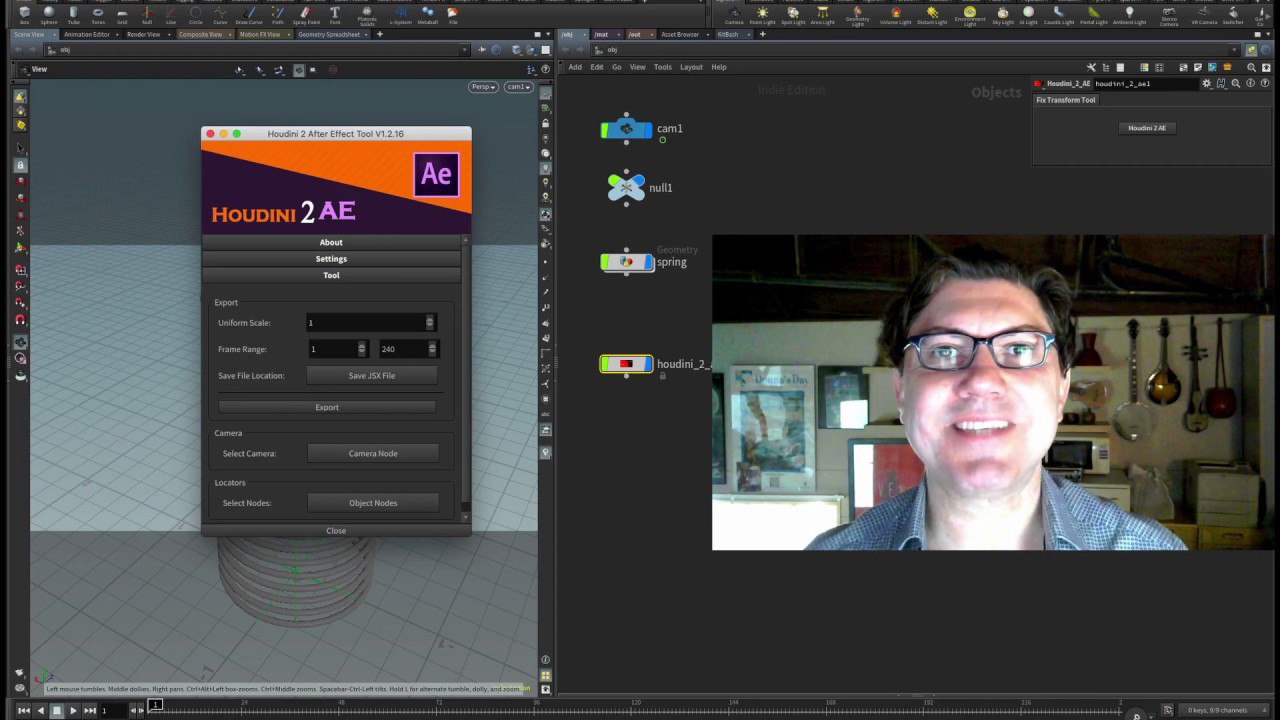Select the Metaball shelf tool

pyautogui.click(x=427, y=15)
